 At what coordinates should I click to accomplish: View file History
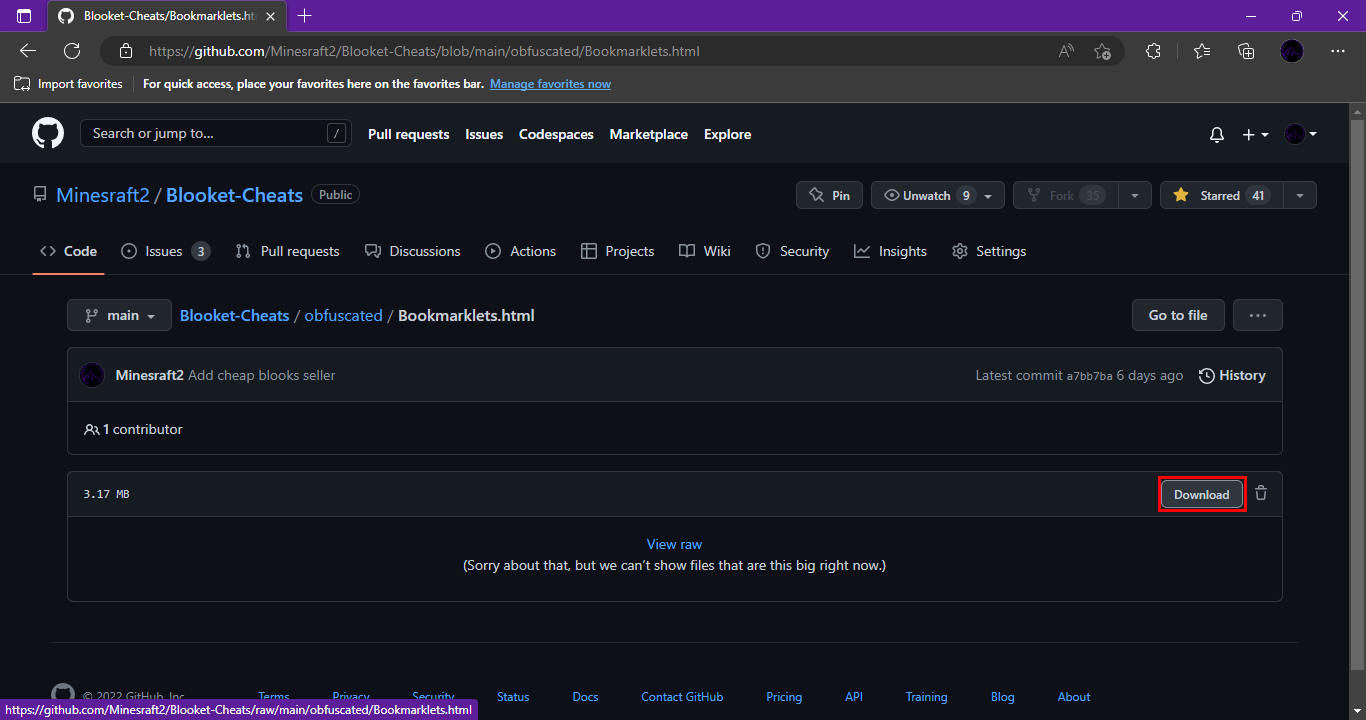(1232, 375)
